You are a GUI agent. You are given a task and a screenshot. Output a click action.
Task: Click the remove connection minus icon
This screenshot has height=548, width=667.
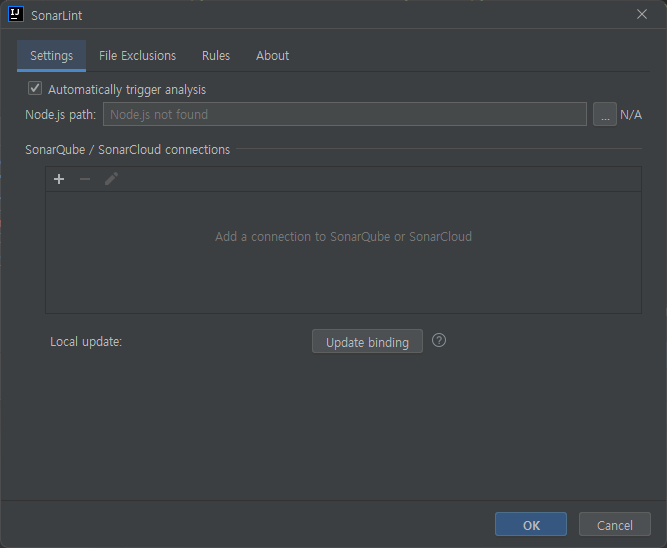[85, 179]
